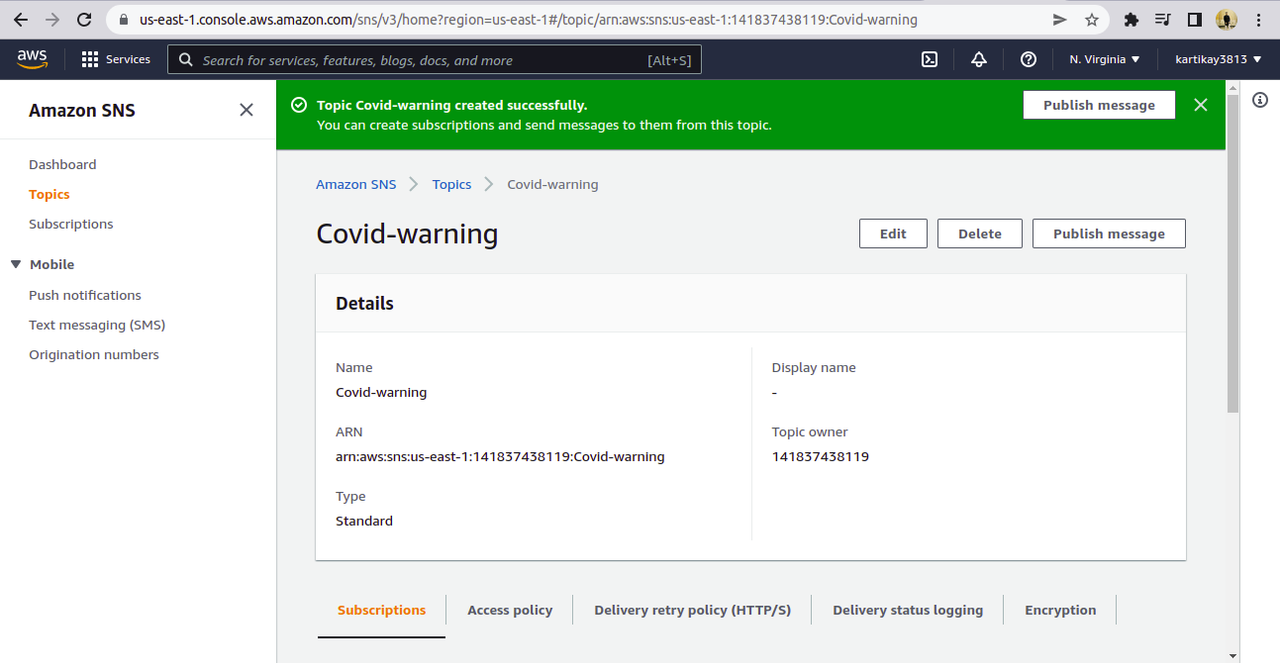Click the Amazon SNS sidebar title

click(x=82, y=110)
